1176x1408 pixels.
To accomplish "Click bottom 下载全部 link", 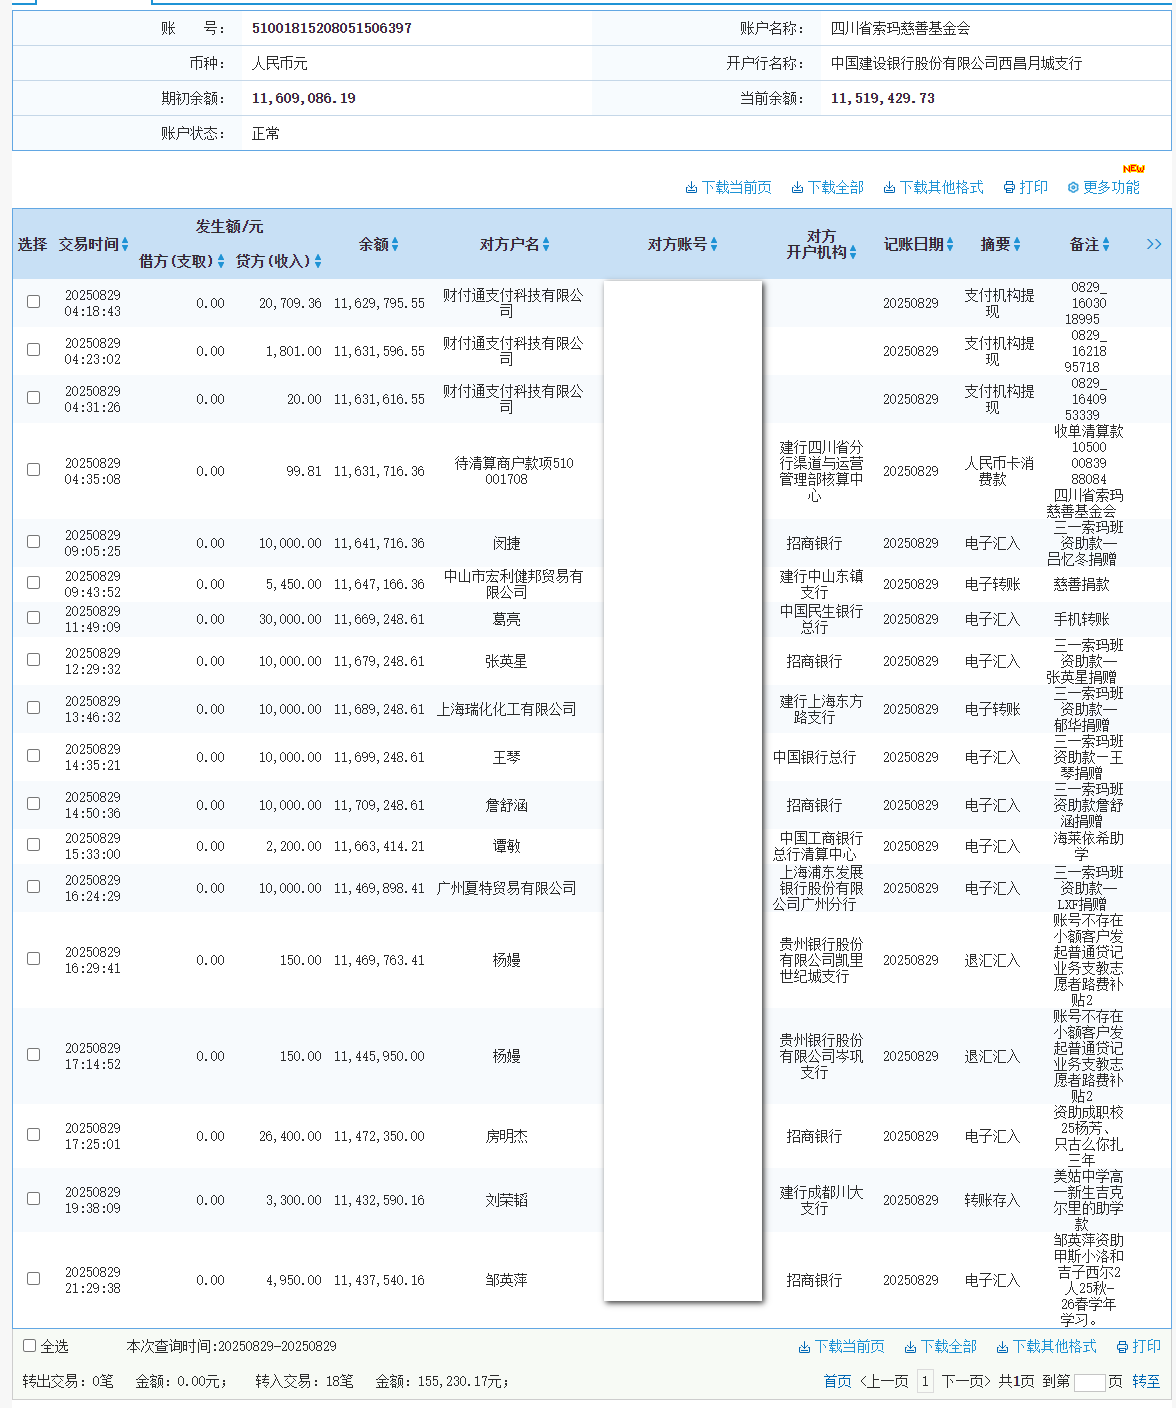I will click(940, 1347).
